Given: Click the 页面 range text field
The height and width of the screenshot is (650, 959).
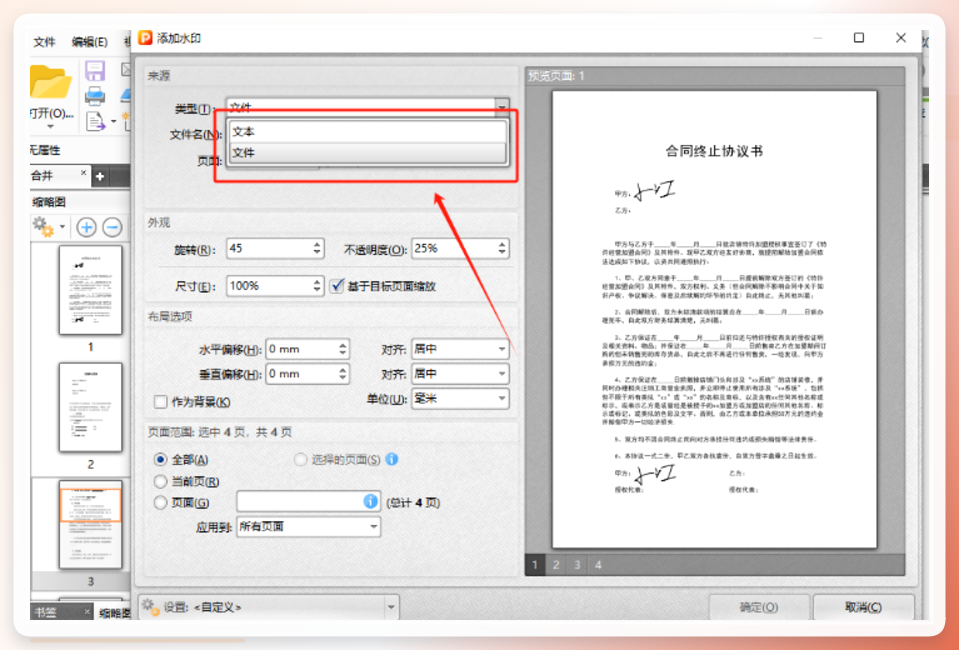Looking at the screenshot, I should pyautogui.click(x=308, y=501).
